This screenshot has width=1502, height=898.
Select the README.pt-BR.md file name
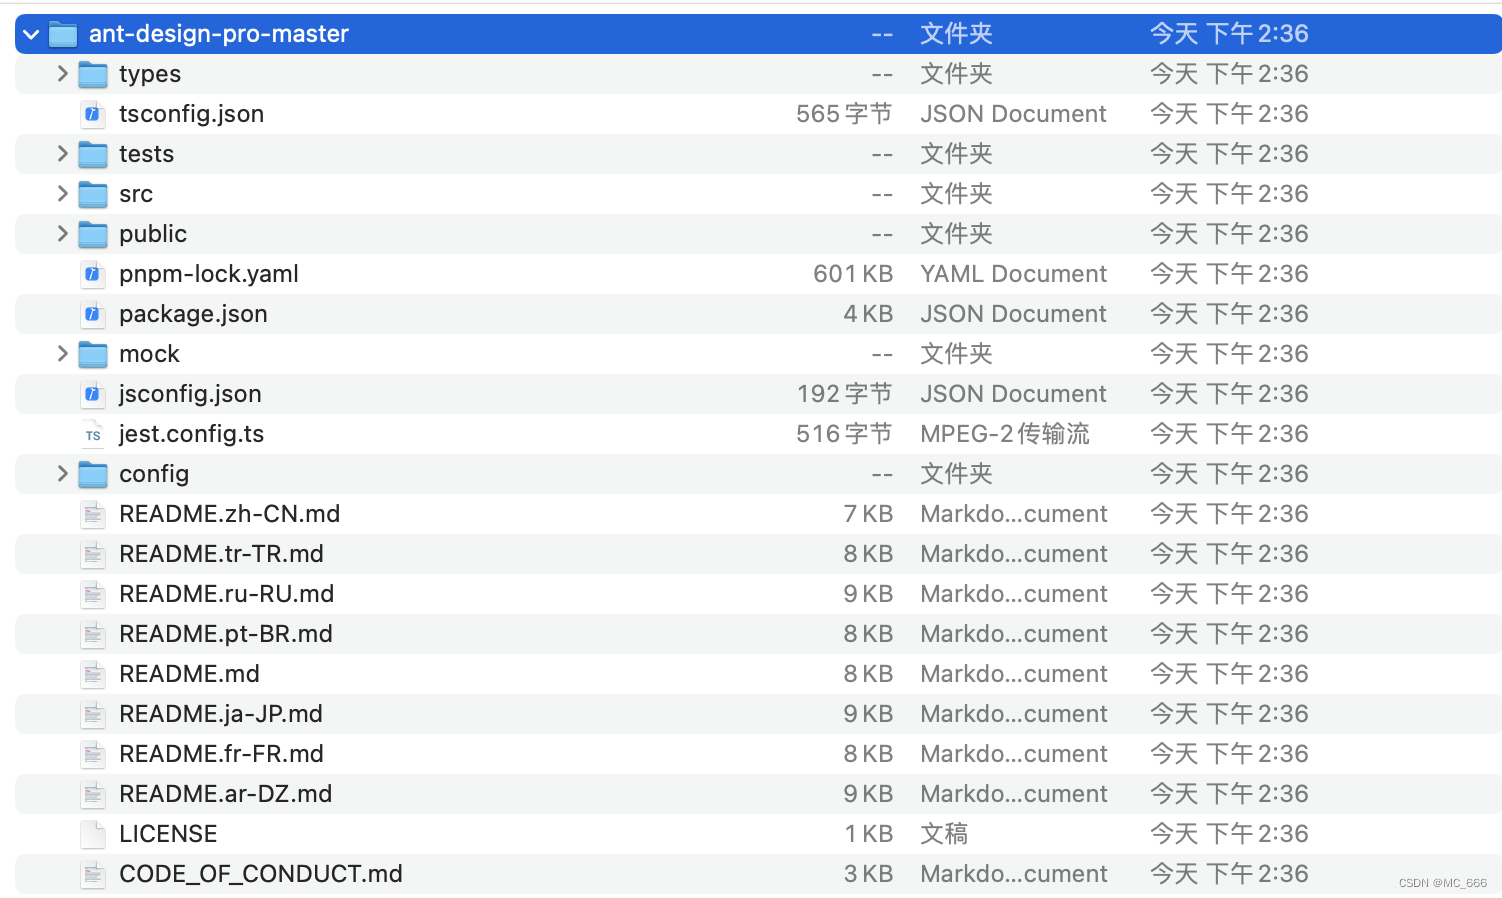[226, 634]
